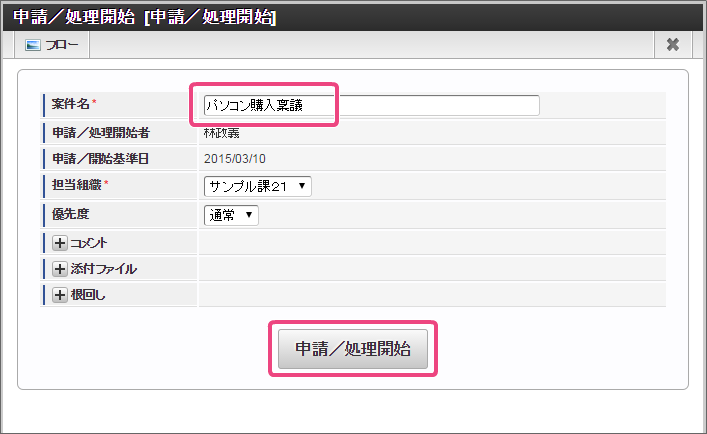This screenshot has height=434, width=707.
Task: Expand the コメント section label
Action: (89, 242)
